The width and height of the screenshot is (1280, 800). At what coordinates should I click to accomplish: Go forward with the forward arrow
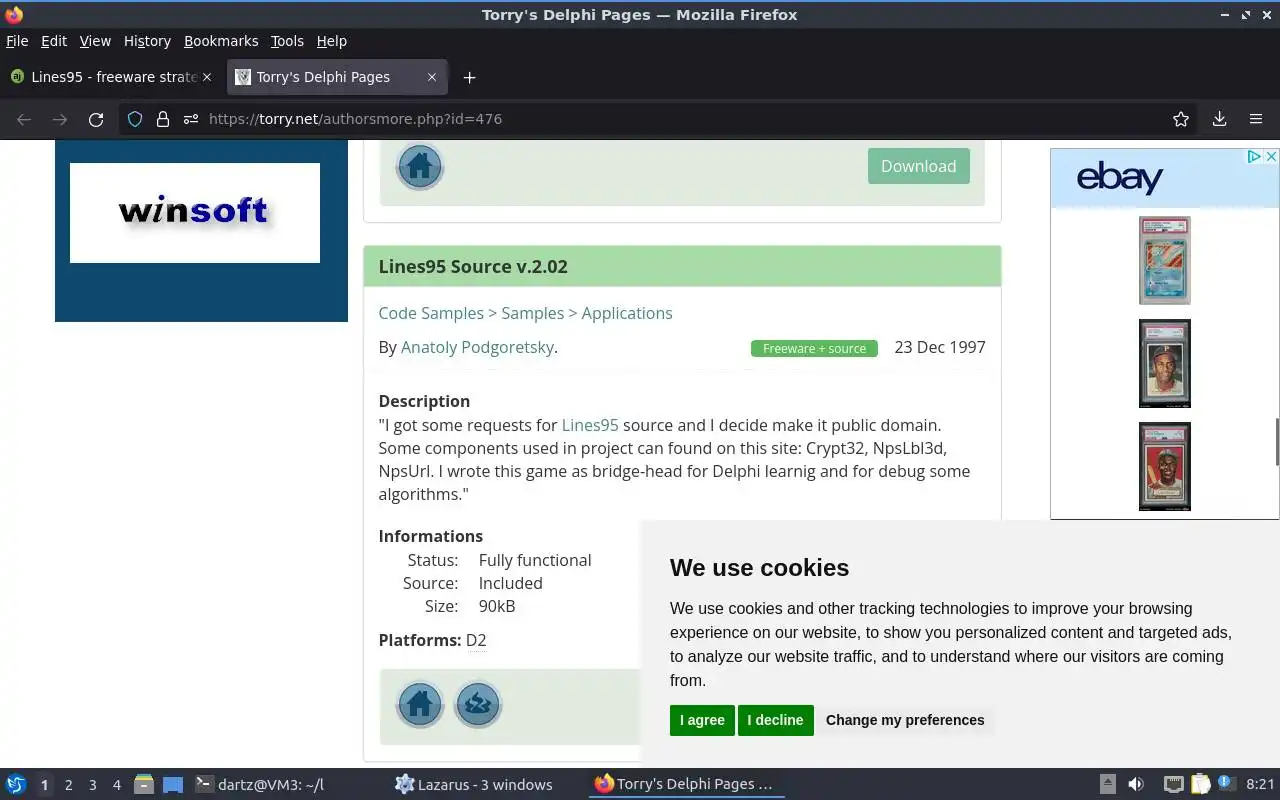click(x=60, y=119)
